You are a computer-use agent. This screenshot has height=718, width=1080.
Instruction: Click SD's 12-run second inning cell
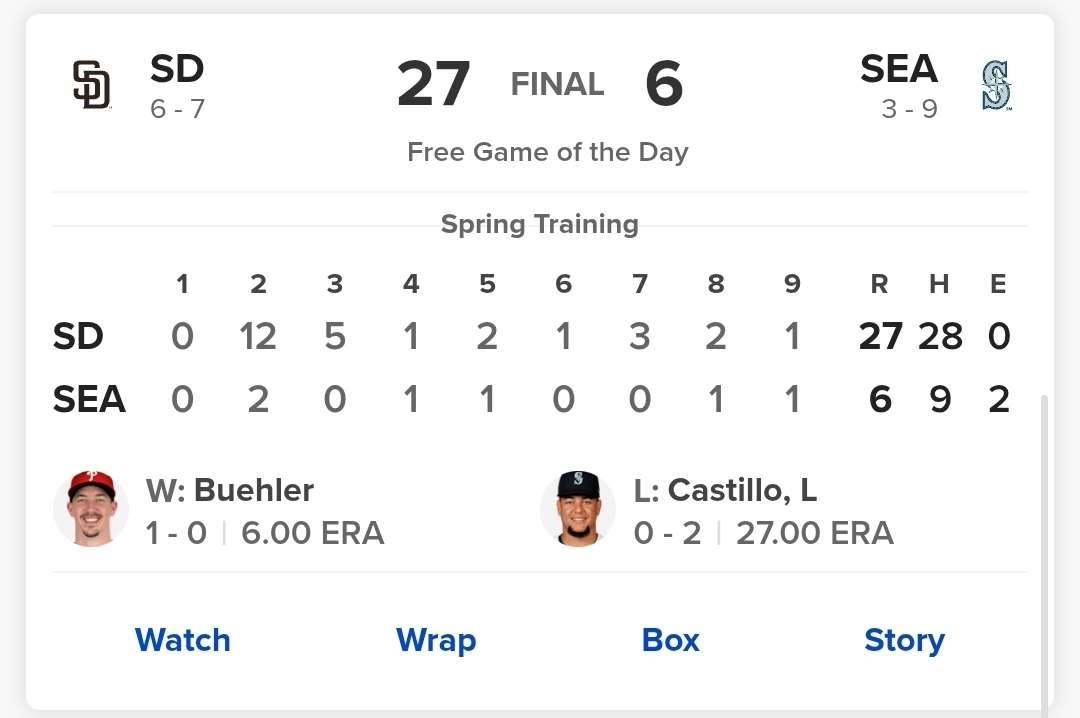point(258,336)
